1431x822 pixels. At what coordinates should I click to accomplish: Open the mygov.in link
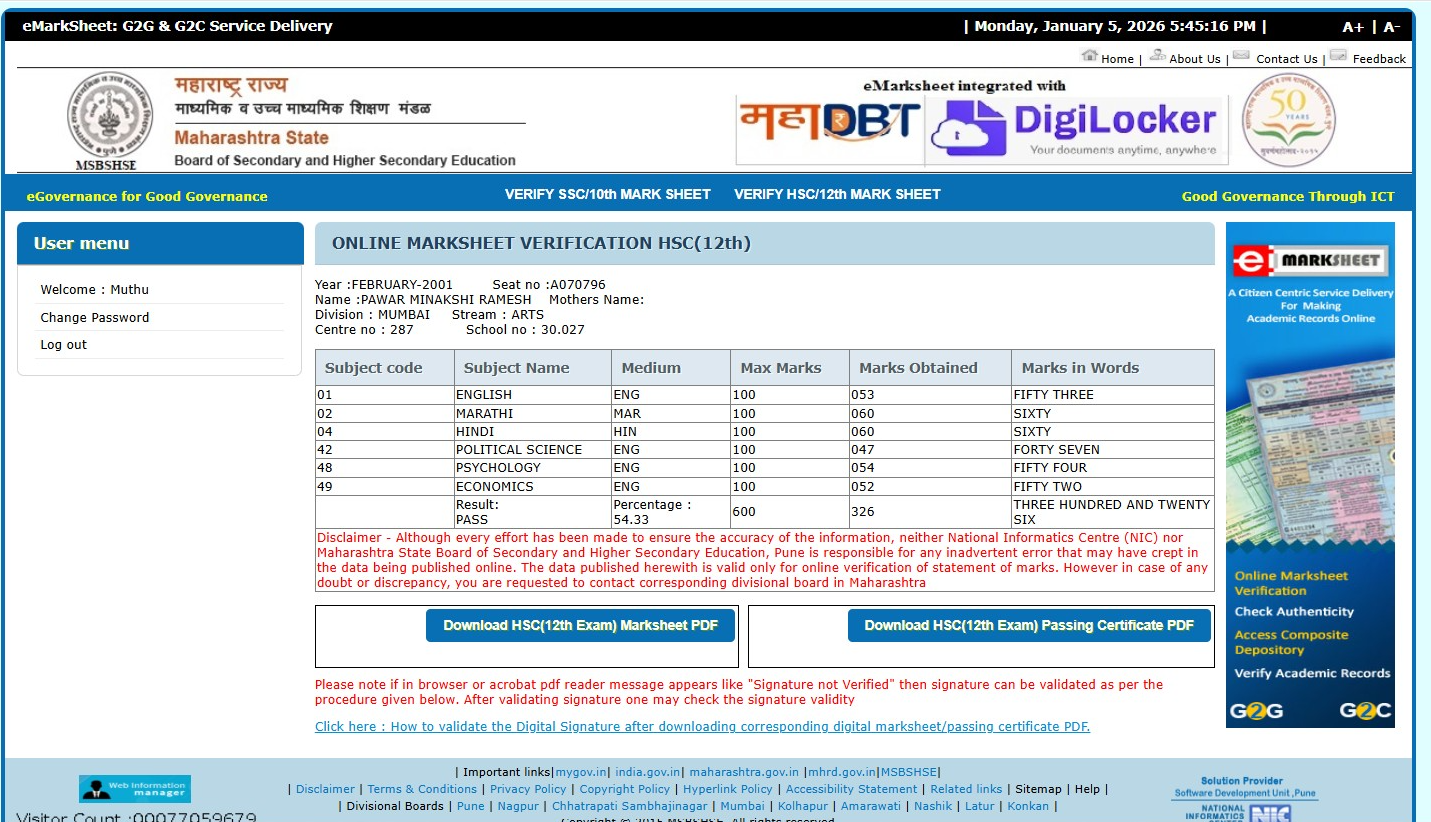(x=581, y=772)
